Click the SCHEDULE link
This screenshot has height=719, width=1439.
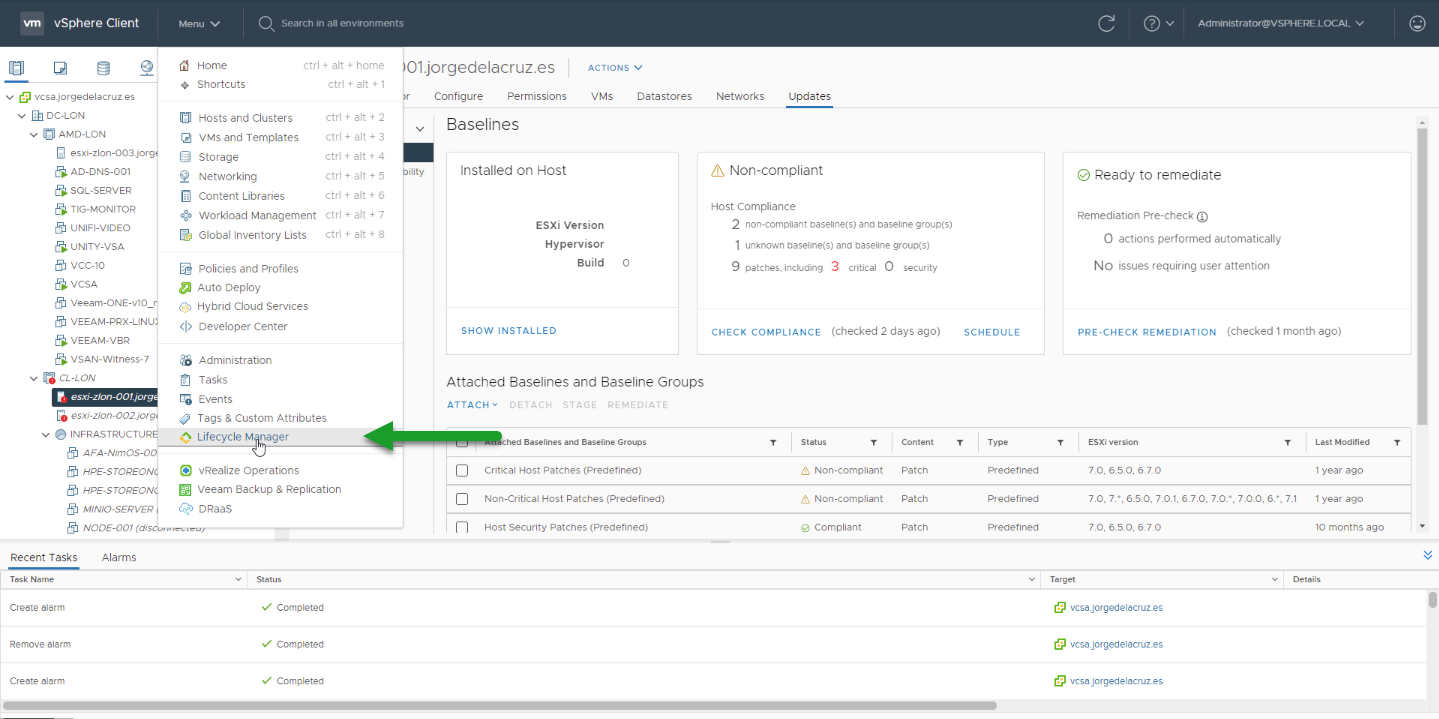992,332
